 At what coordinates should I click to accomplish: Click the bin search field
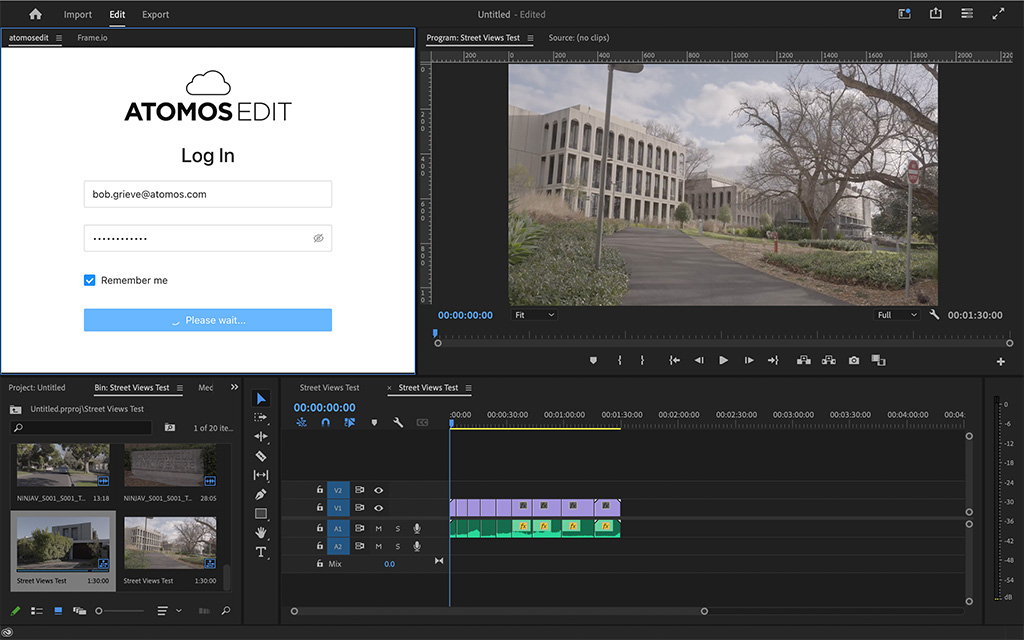click(82, 427)
